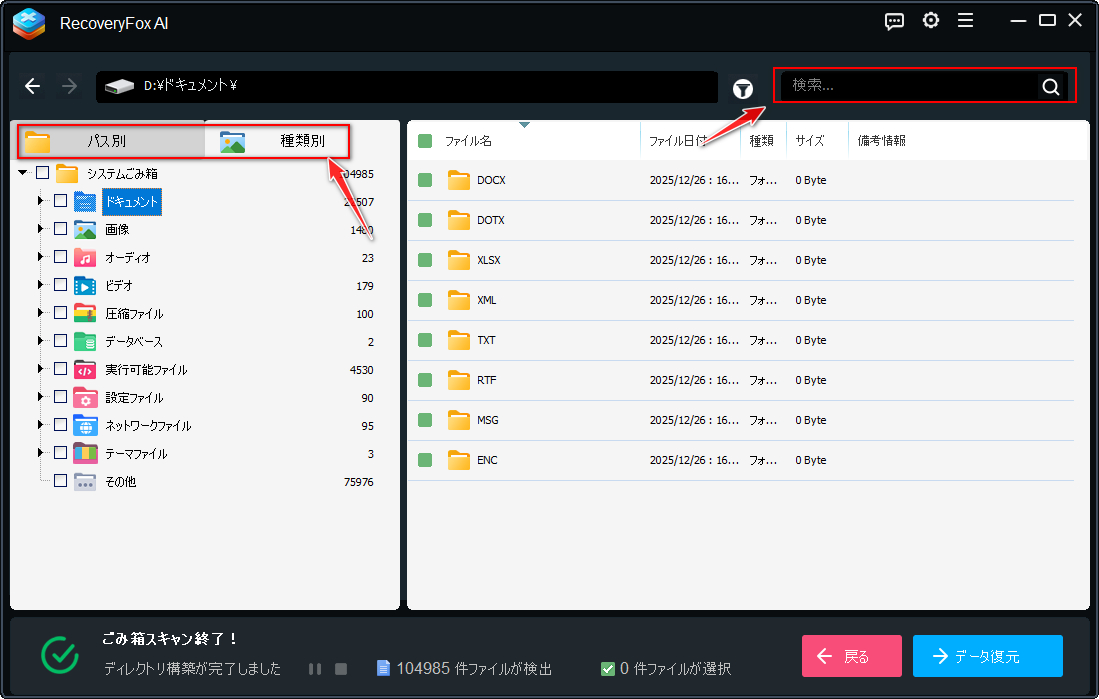Pause scan with the pause icon

pos(315,668)
